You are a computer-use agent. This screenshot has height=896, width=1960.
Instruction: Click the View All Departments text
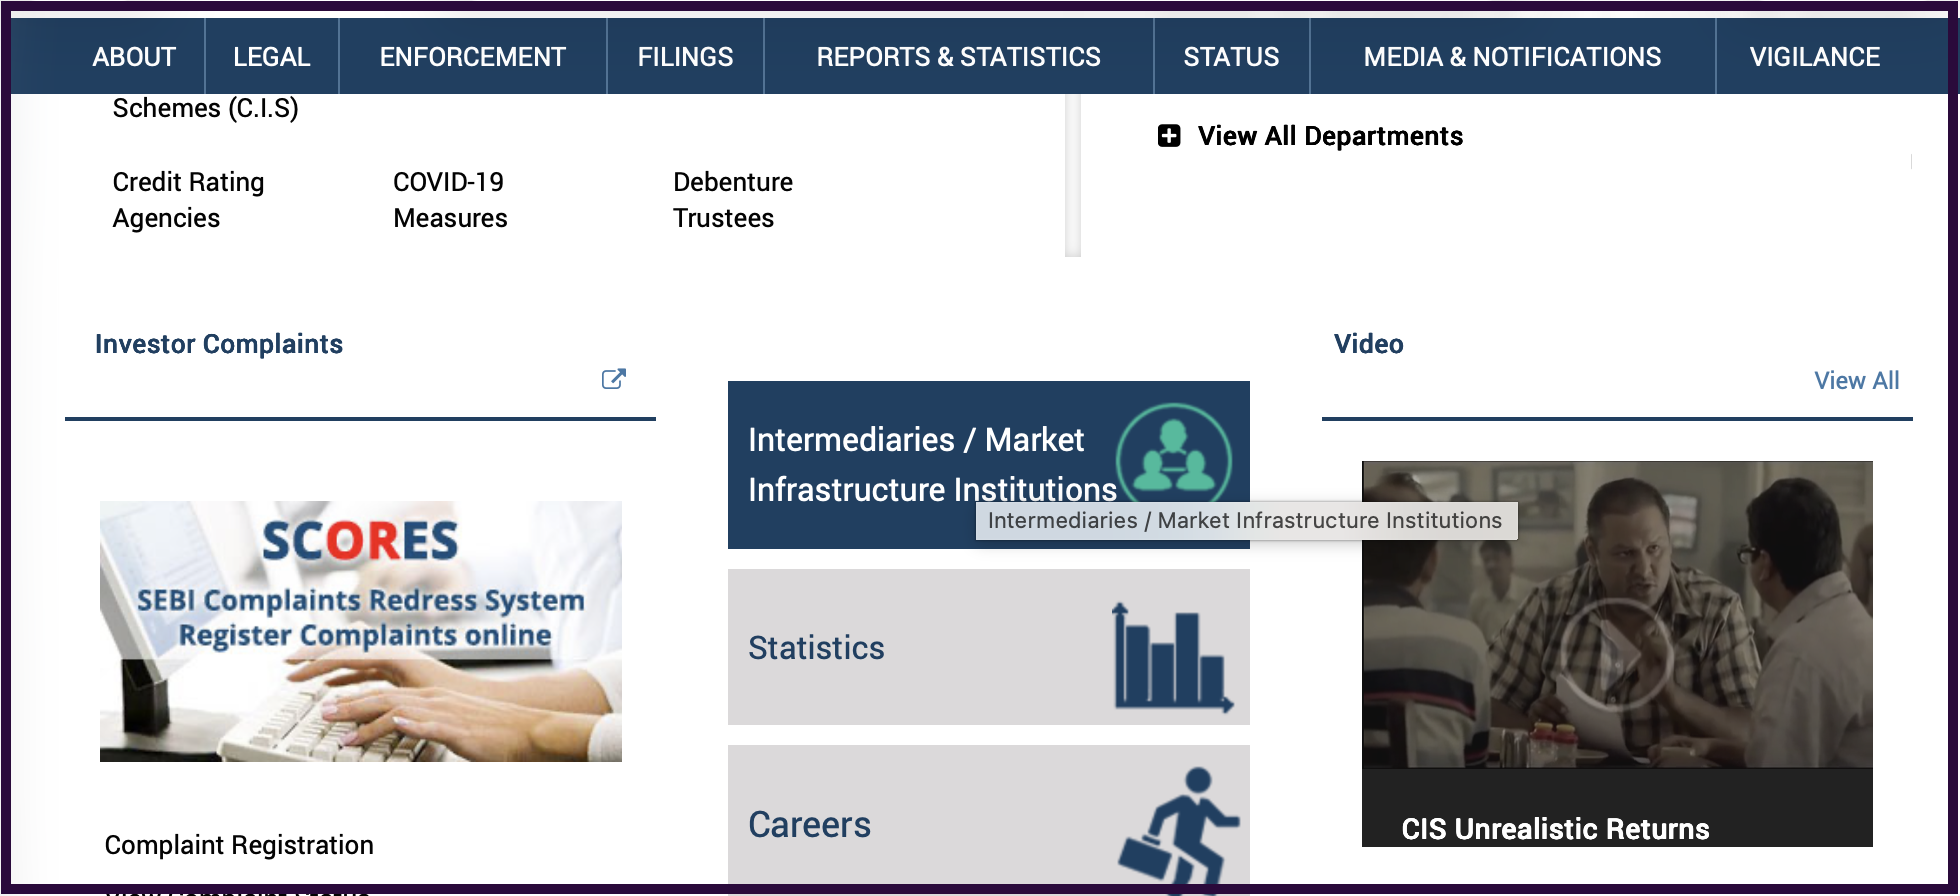(1330, 136)
